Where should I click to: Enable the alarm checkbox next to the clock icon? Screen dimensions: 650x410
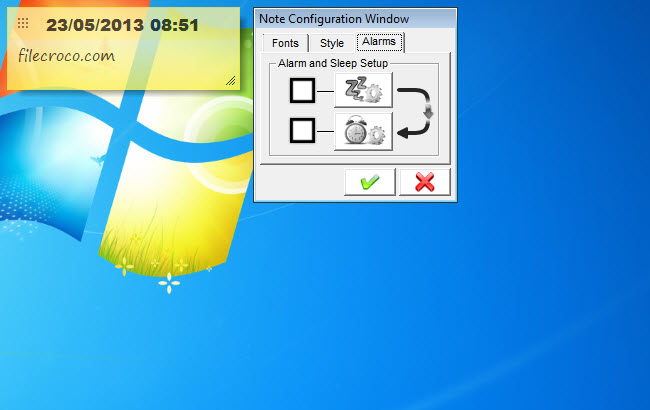pyautogui.click(x=302, y=131)
